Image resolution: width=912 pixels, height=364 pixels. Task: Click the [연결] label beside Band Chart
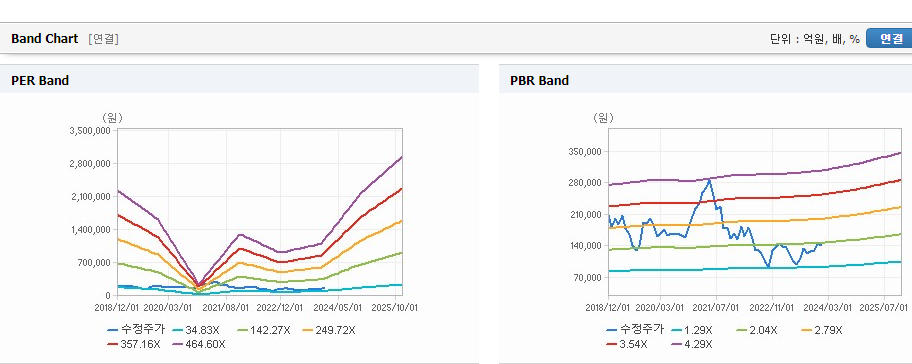pos(104,39)
